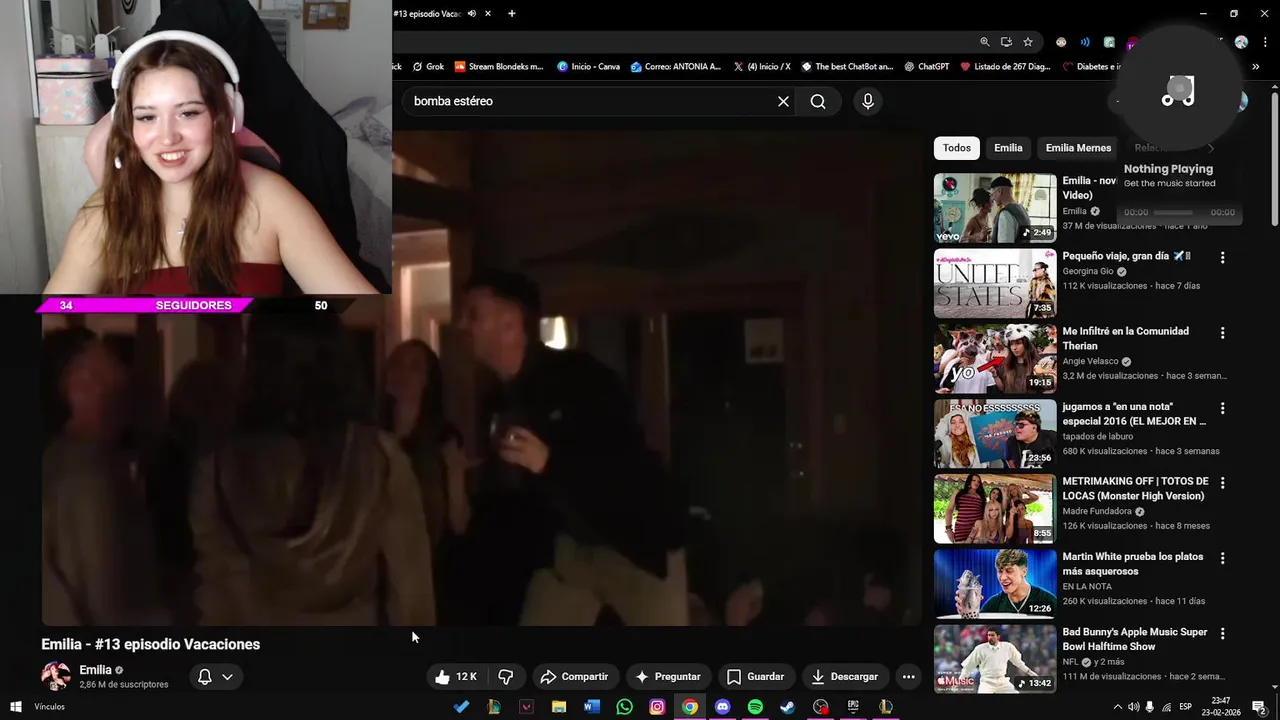Image resolution: width=1280 pixels, height=720 pixels.
Task: Open Windows notification center
Action: [x=1259, y=707]
